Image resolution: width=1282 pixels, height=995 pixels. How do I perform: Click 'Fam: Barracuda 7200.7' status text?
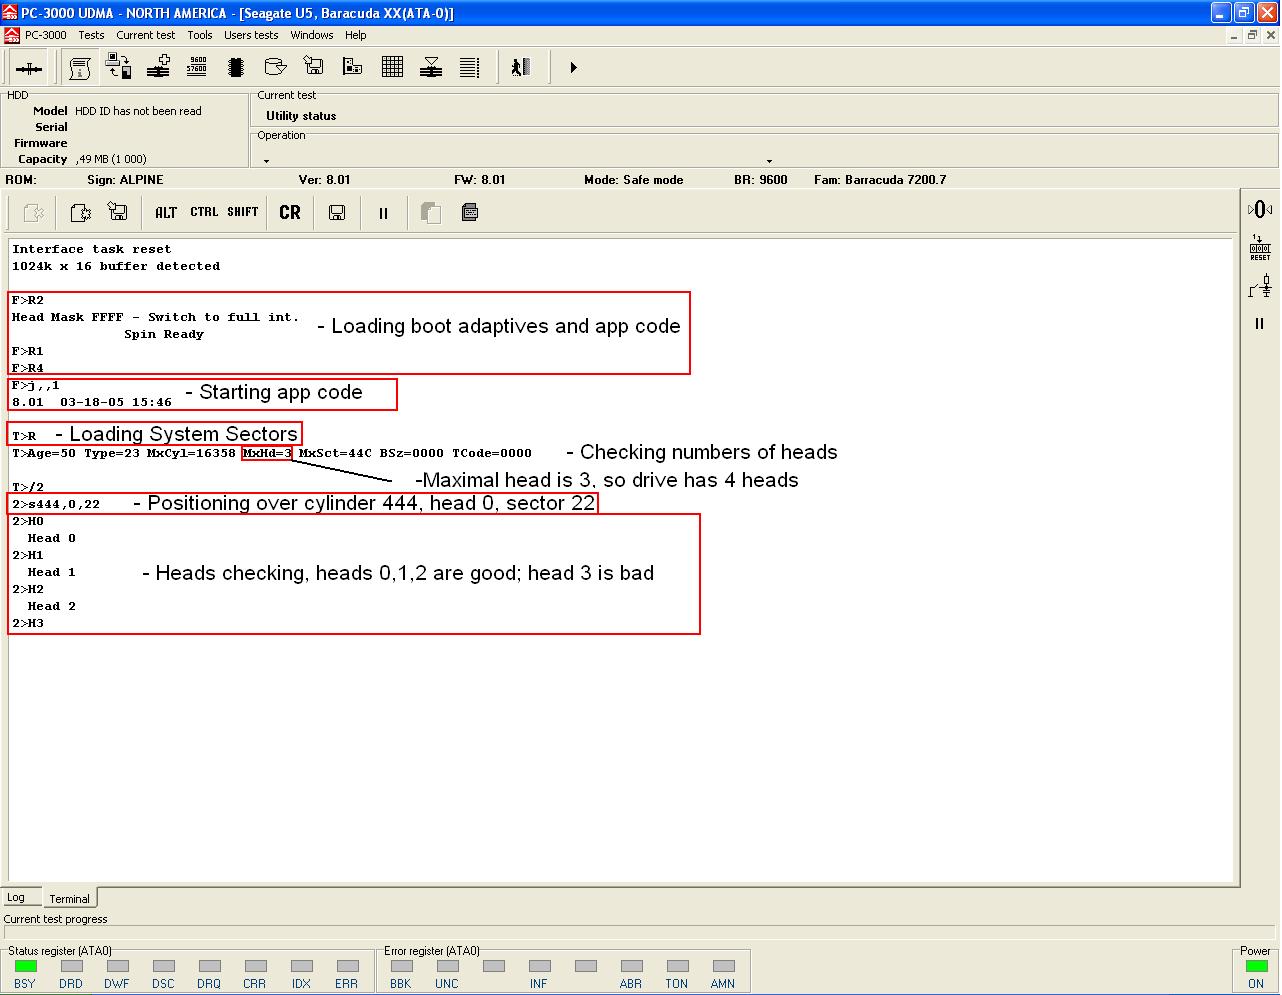pyautogui.click(x=880, y=180)
